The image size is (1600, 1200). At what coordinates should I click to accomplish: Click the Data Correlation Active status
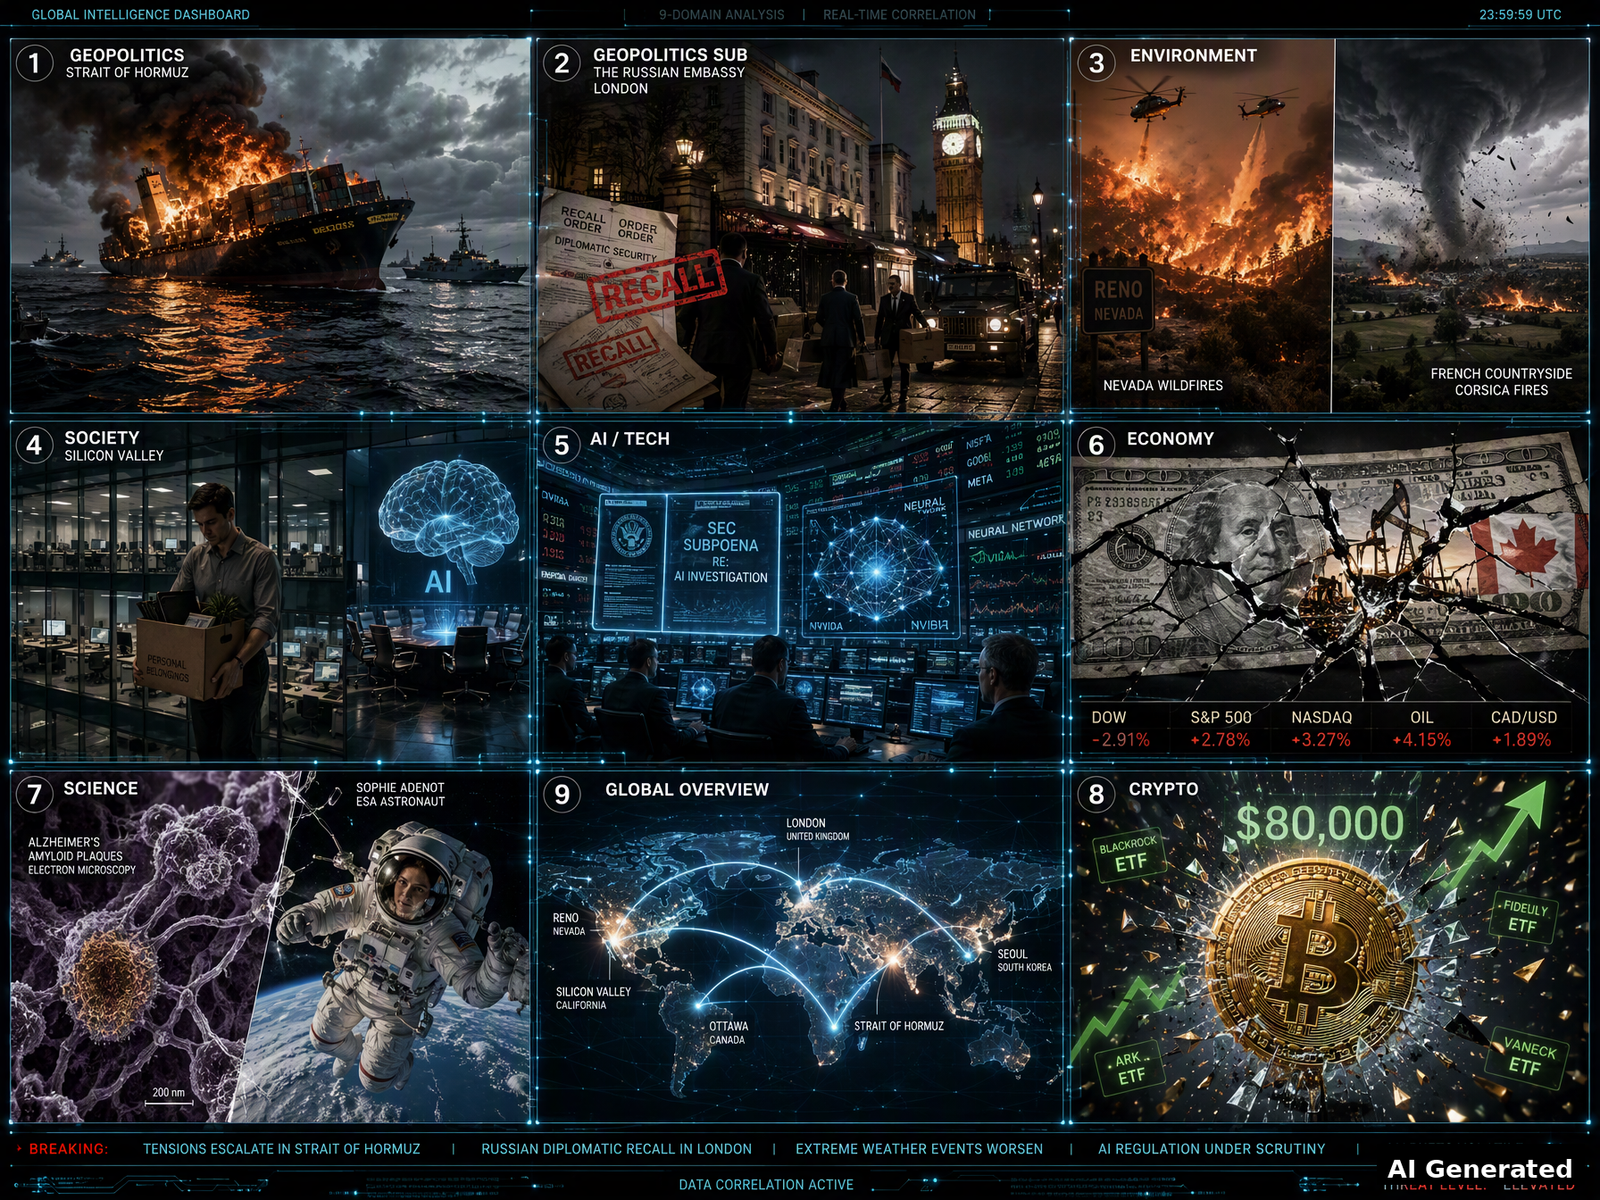click(x=766, y=1185)
